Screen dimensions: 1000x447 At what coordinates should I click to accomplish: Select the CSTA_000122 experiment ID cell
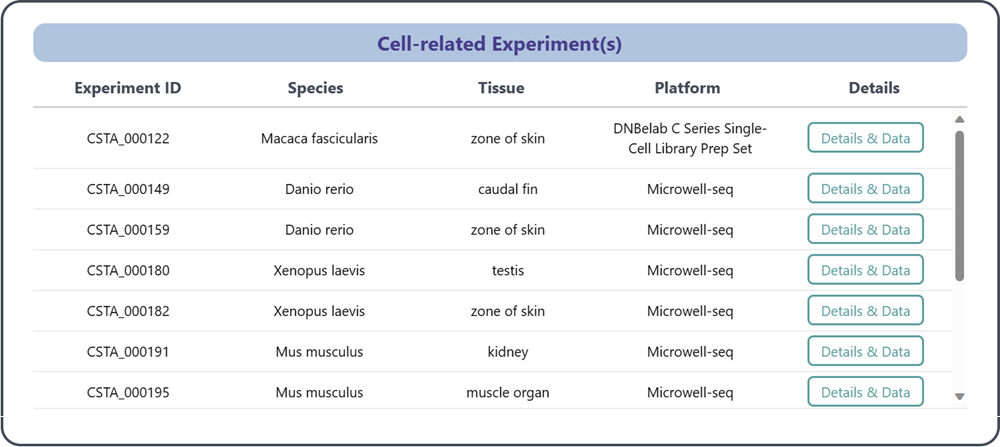tap(128, 139)
